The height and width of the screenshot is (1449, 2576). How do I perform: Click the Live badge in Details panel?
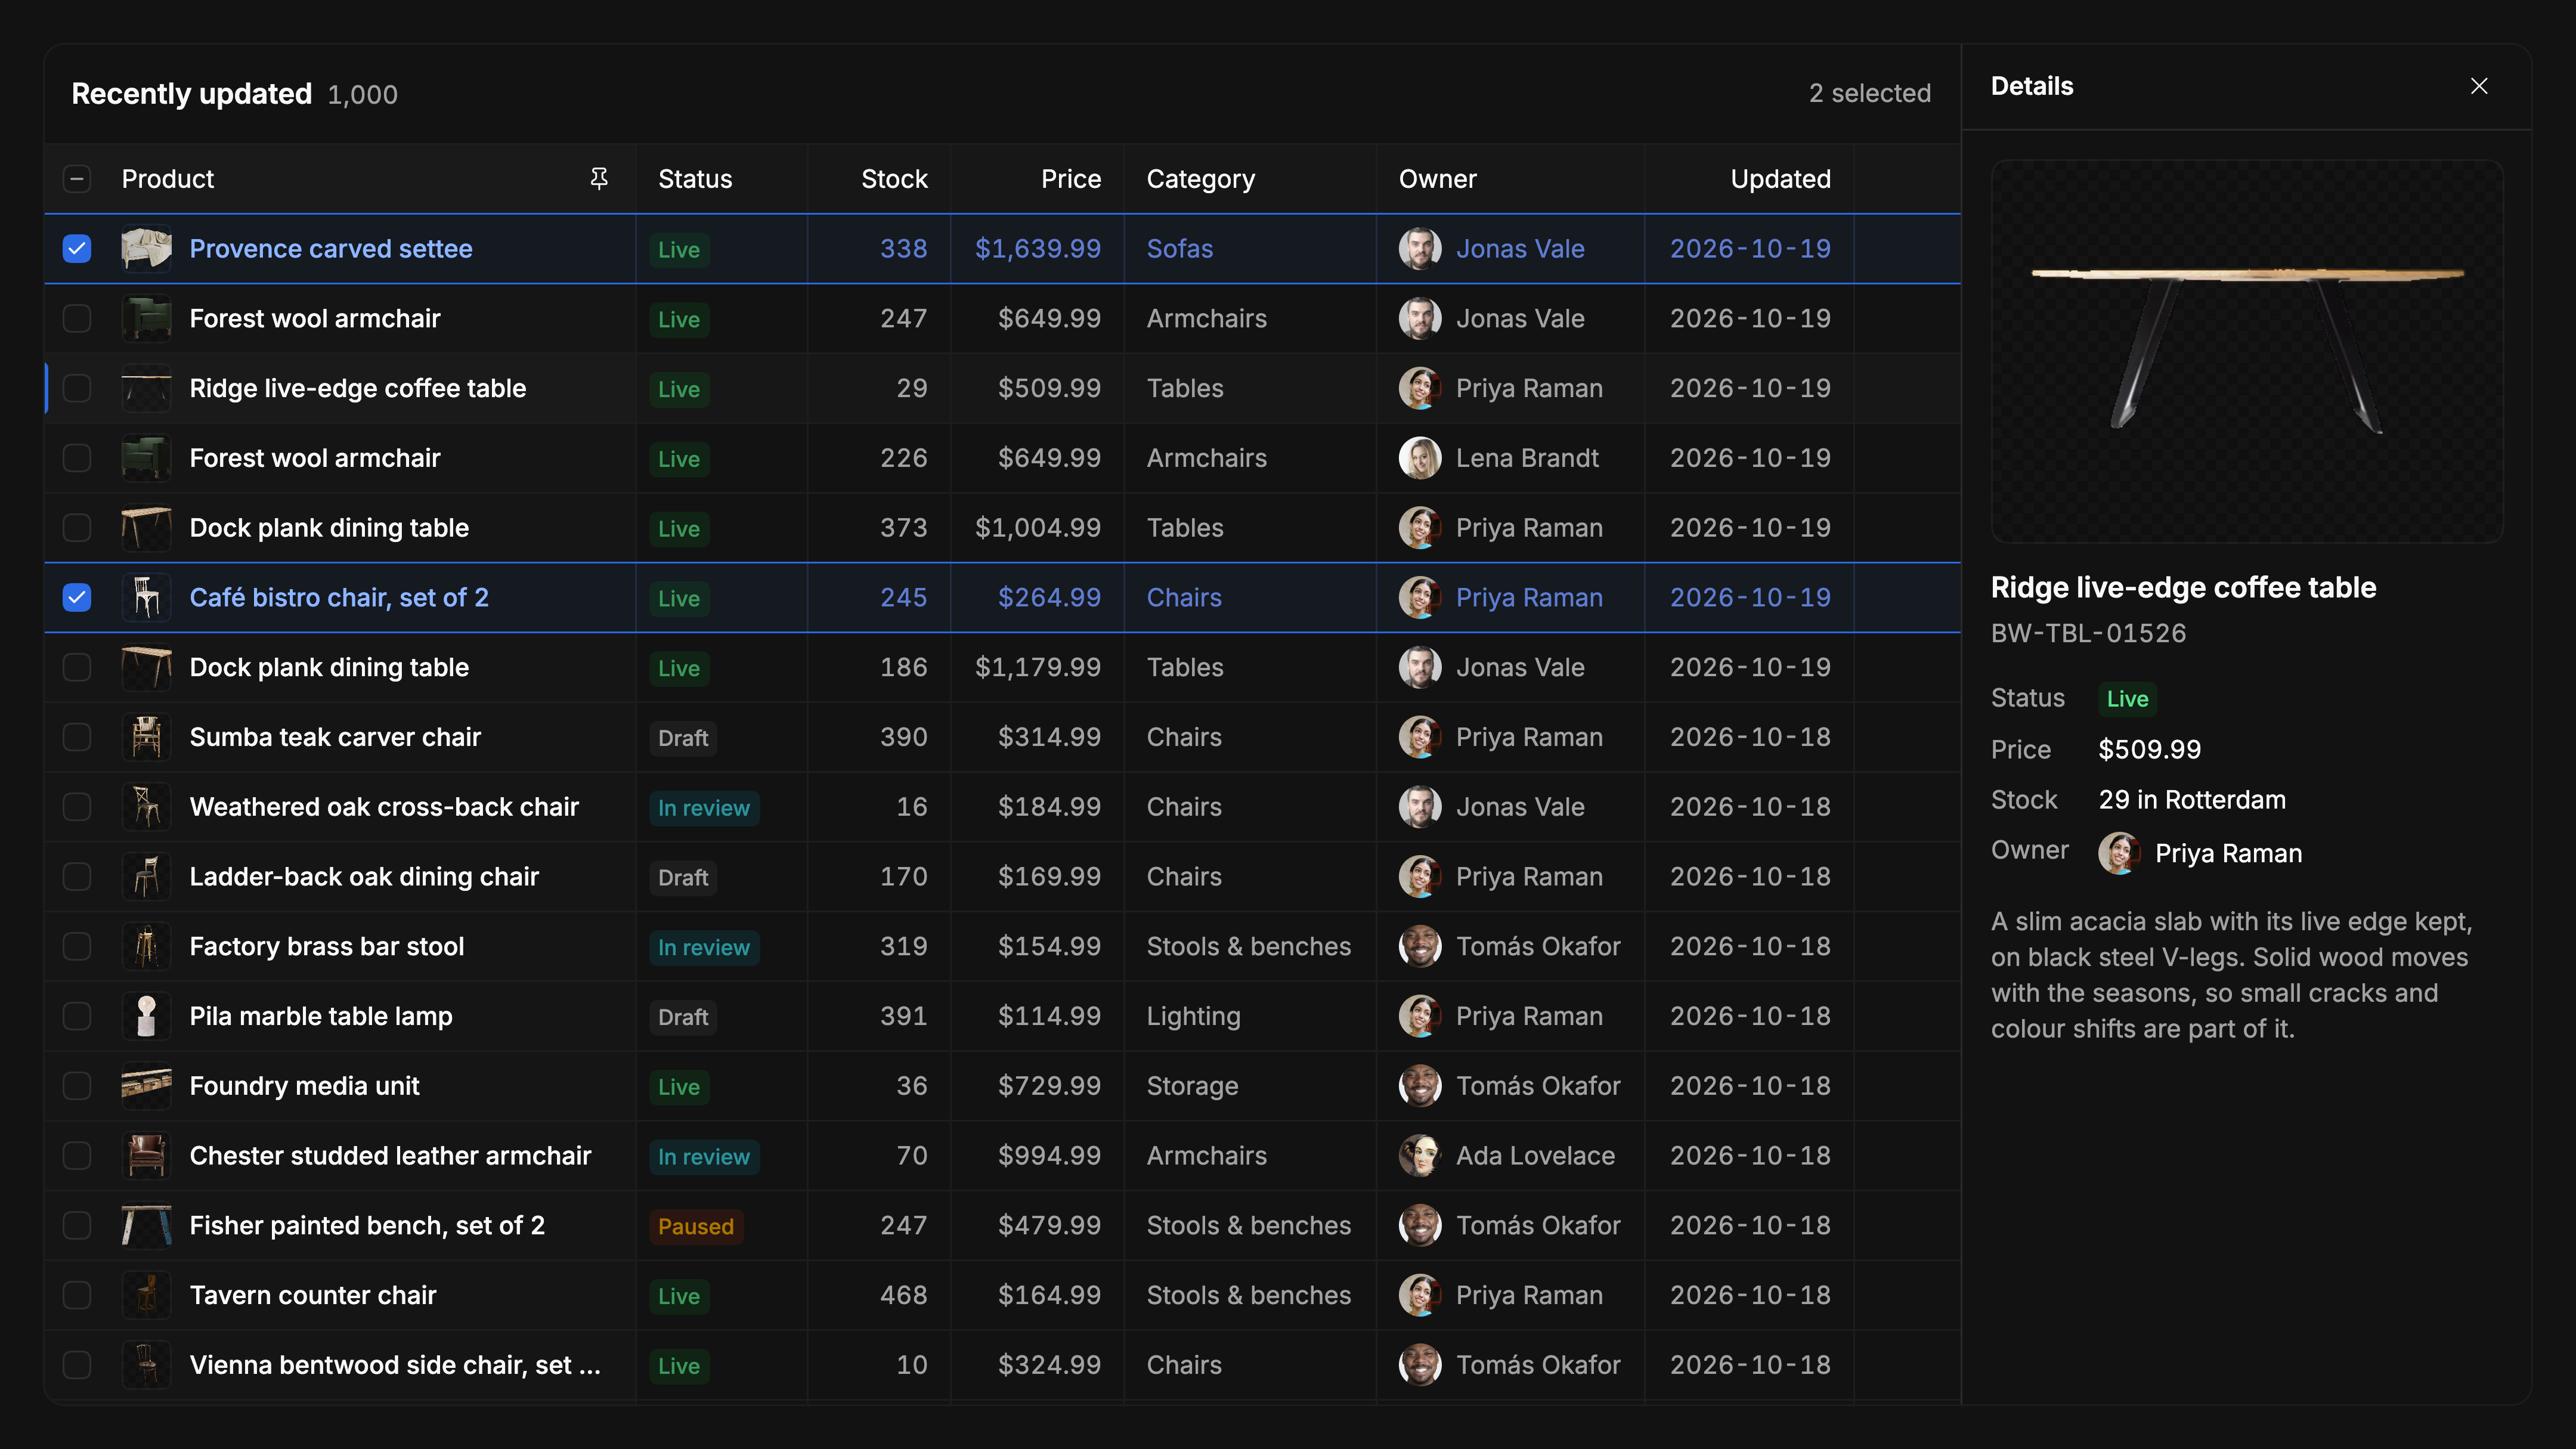(2127, 699)
